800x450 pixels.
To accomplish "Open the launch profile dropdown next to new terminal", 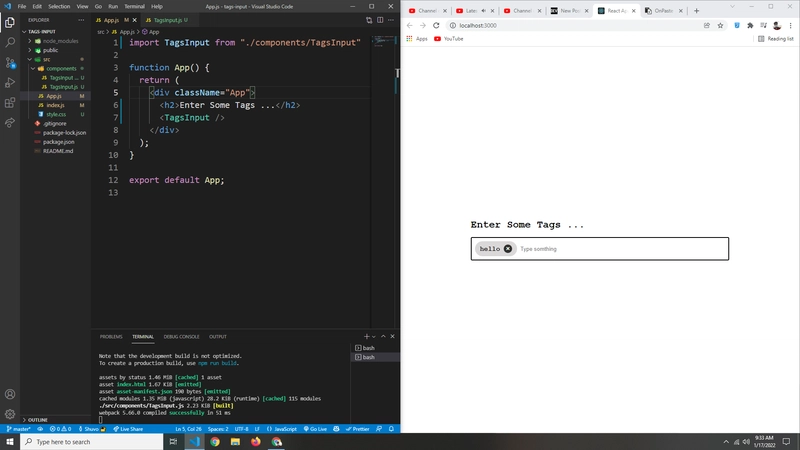I will coord(374,337).
